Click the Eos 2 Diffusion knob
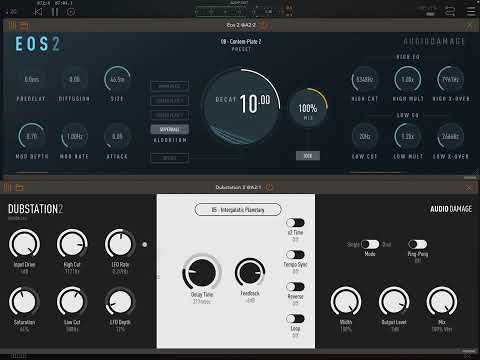This screenshot has width=480, height=360. (74, 79)
